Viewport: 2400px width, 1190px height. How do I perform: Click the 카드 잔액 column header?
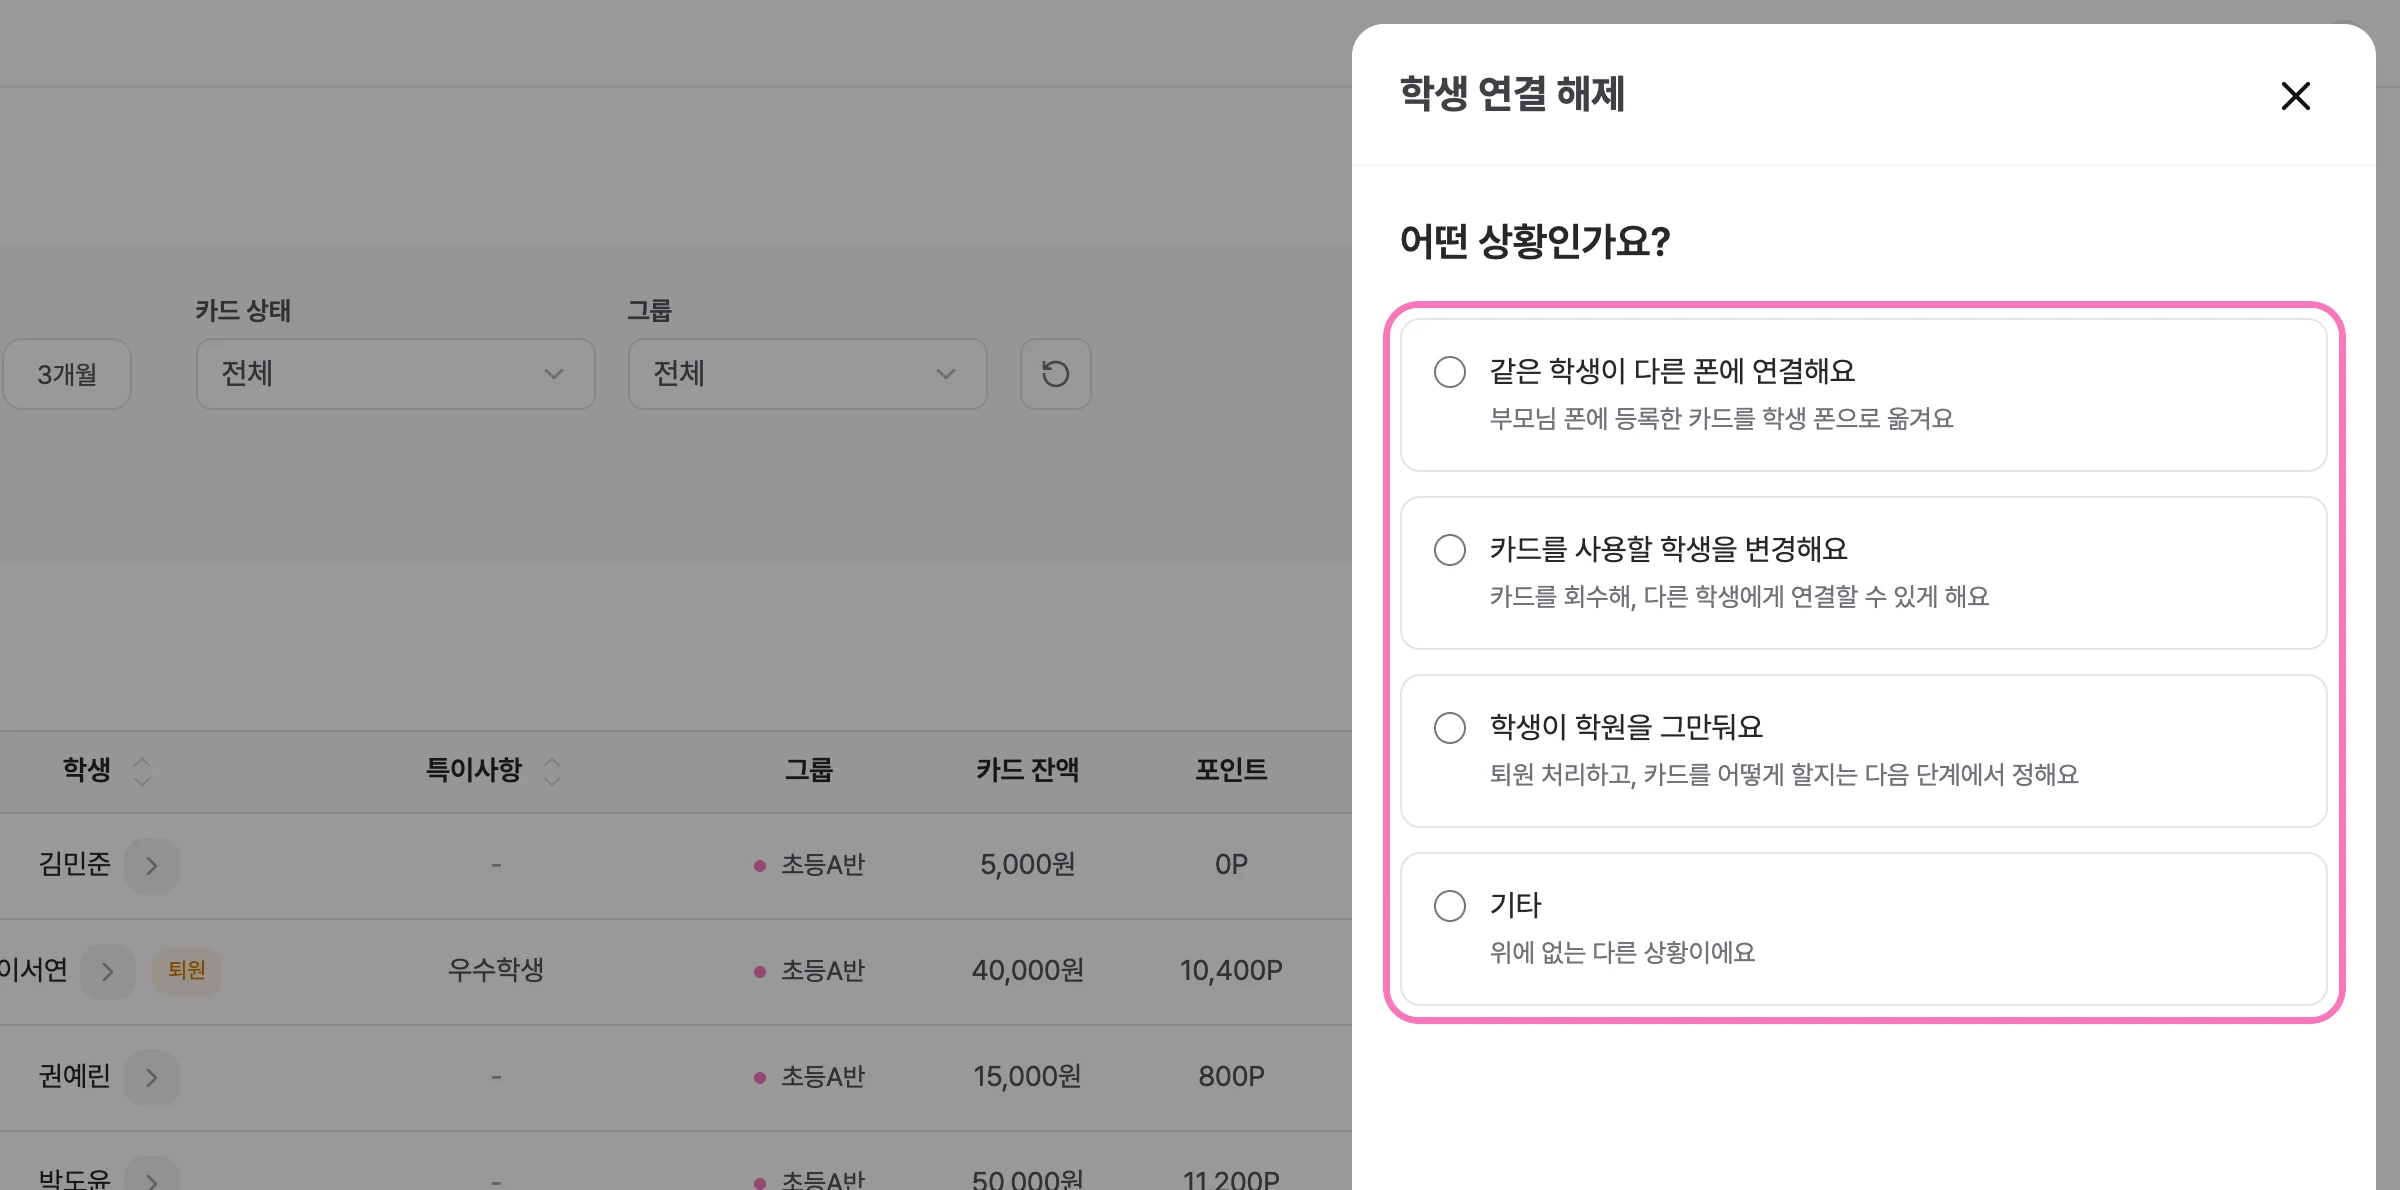click(1027, 770)
